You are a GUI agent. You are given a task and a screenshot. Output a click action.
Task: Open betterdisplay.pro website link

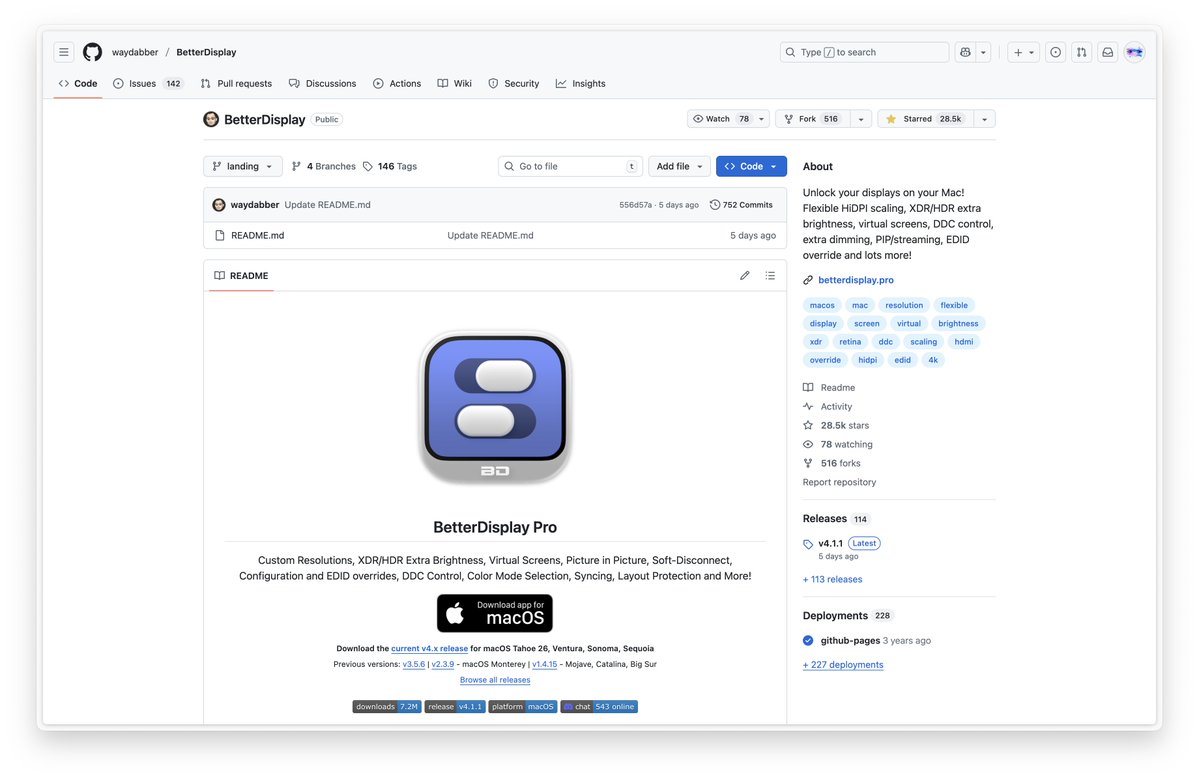pyautogui.click(x=856, y=280)
